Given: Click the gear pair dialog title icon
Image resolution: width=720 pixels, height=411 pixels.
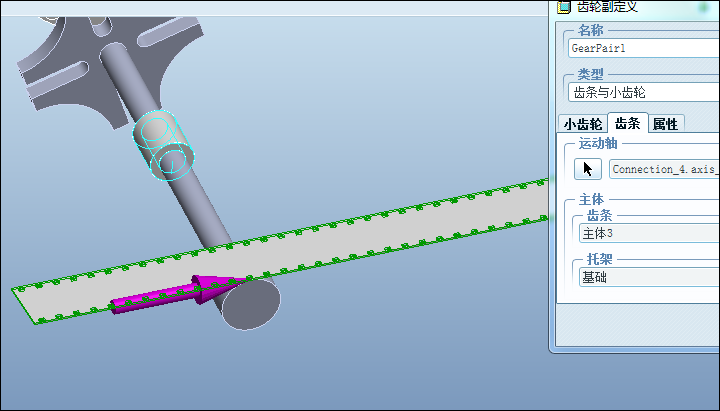Looking at the screenshot, I should (x=563, y=6).
